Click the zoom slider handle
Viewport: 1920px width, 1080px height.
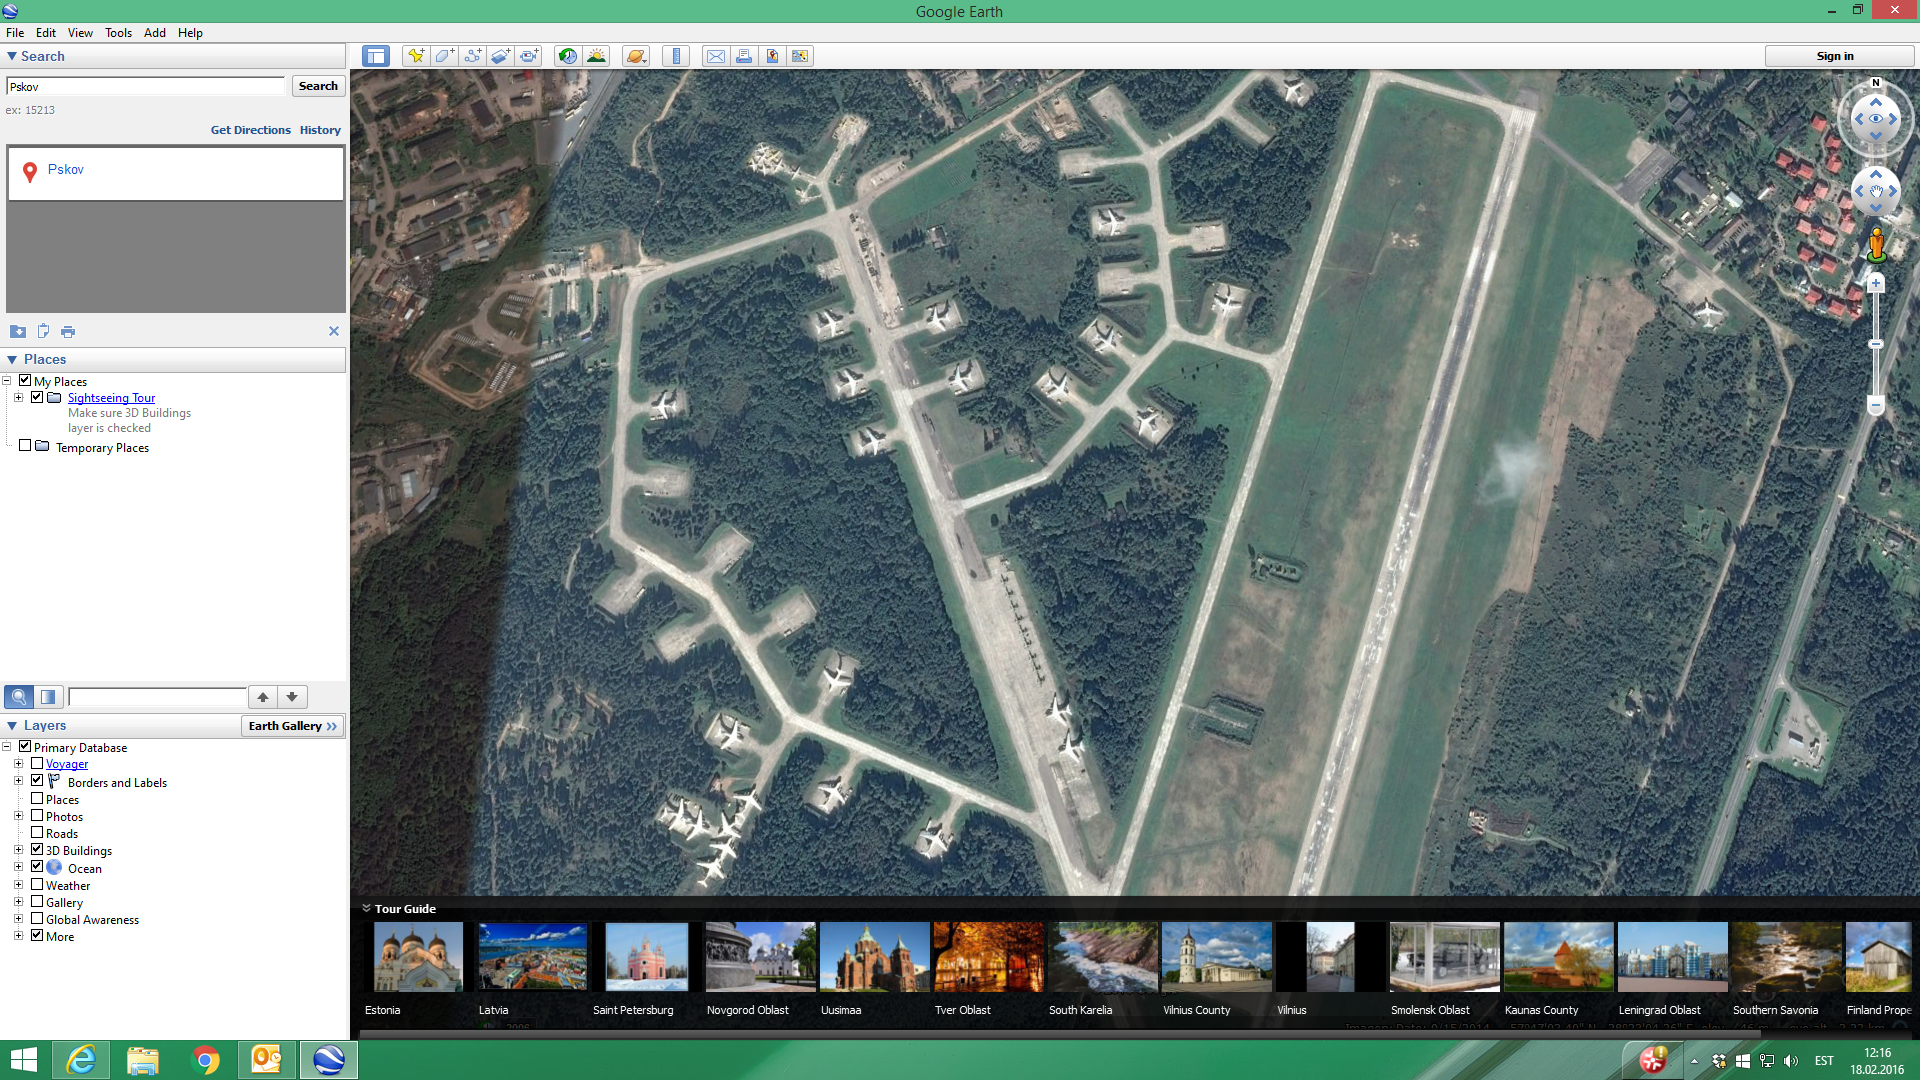click(x=1876, y=344)
